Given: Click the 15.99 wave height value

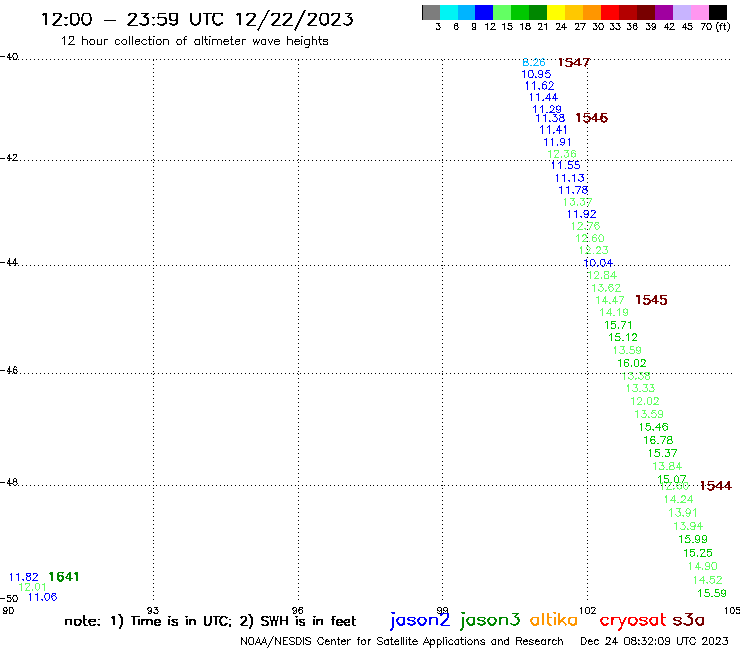Looking at the screenshot, I should coord(693,539).
